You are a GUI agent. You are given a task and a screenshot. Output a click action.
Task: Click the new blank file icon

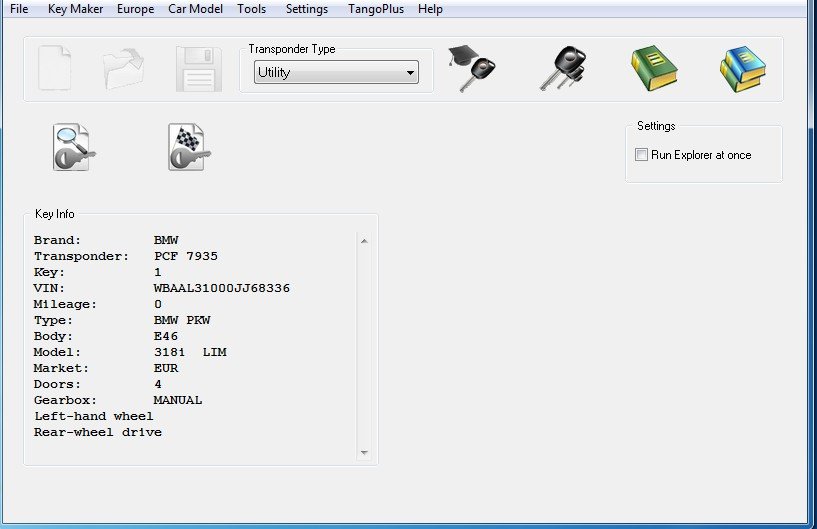[55, 68]
